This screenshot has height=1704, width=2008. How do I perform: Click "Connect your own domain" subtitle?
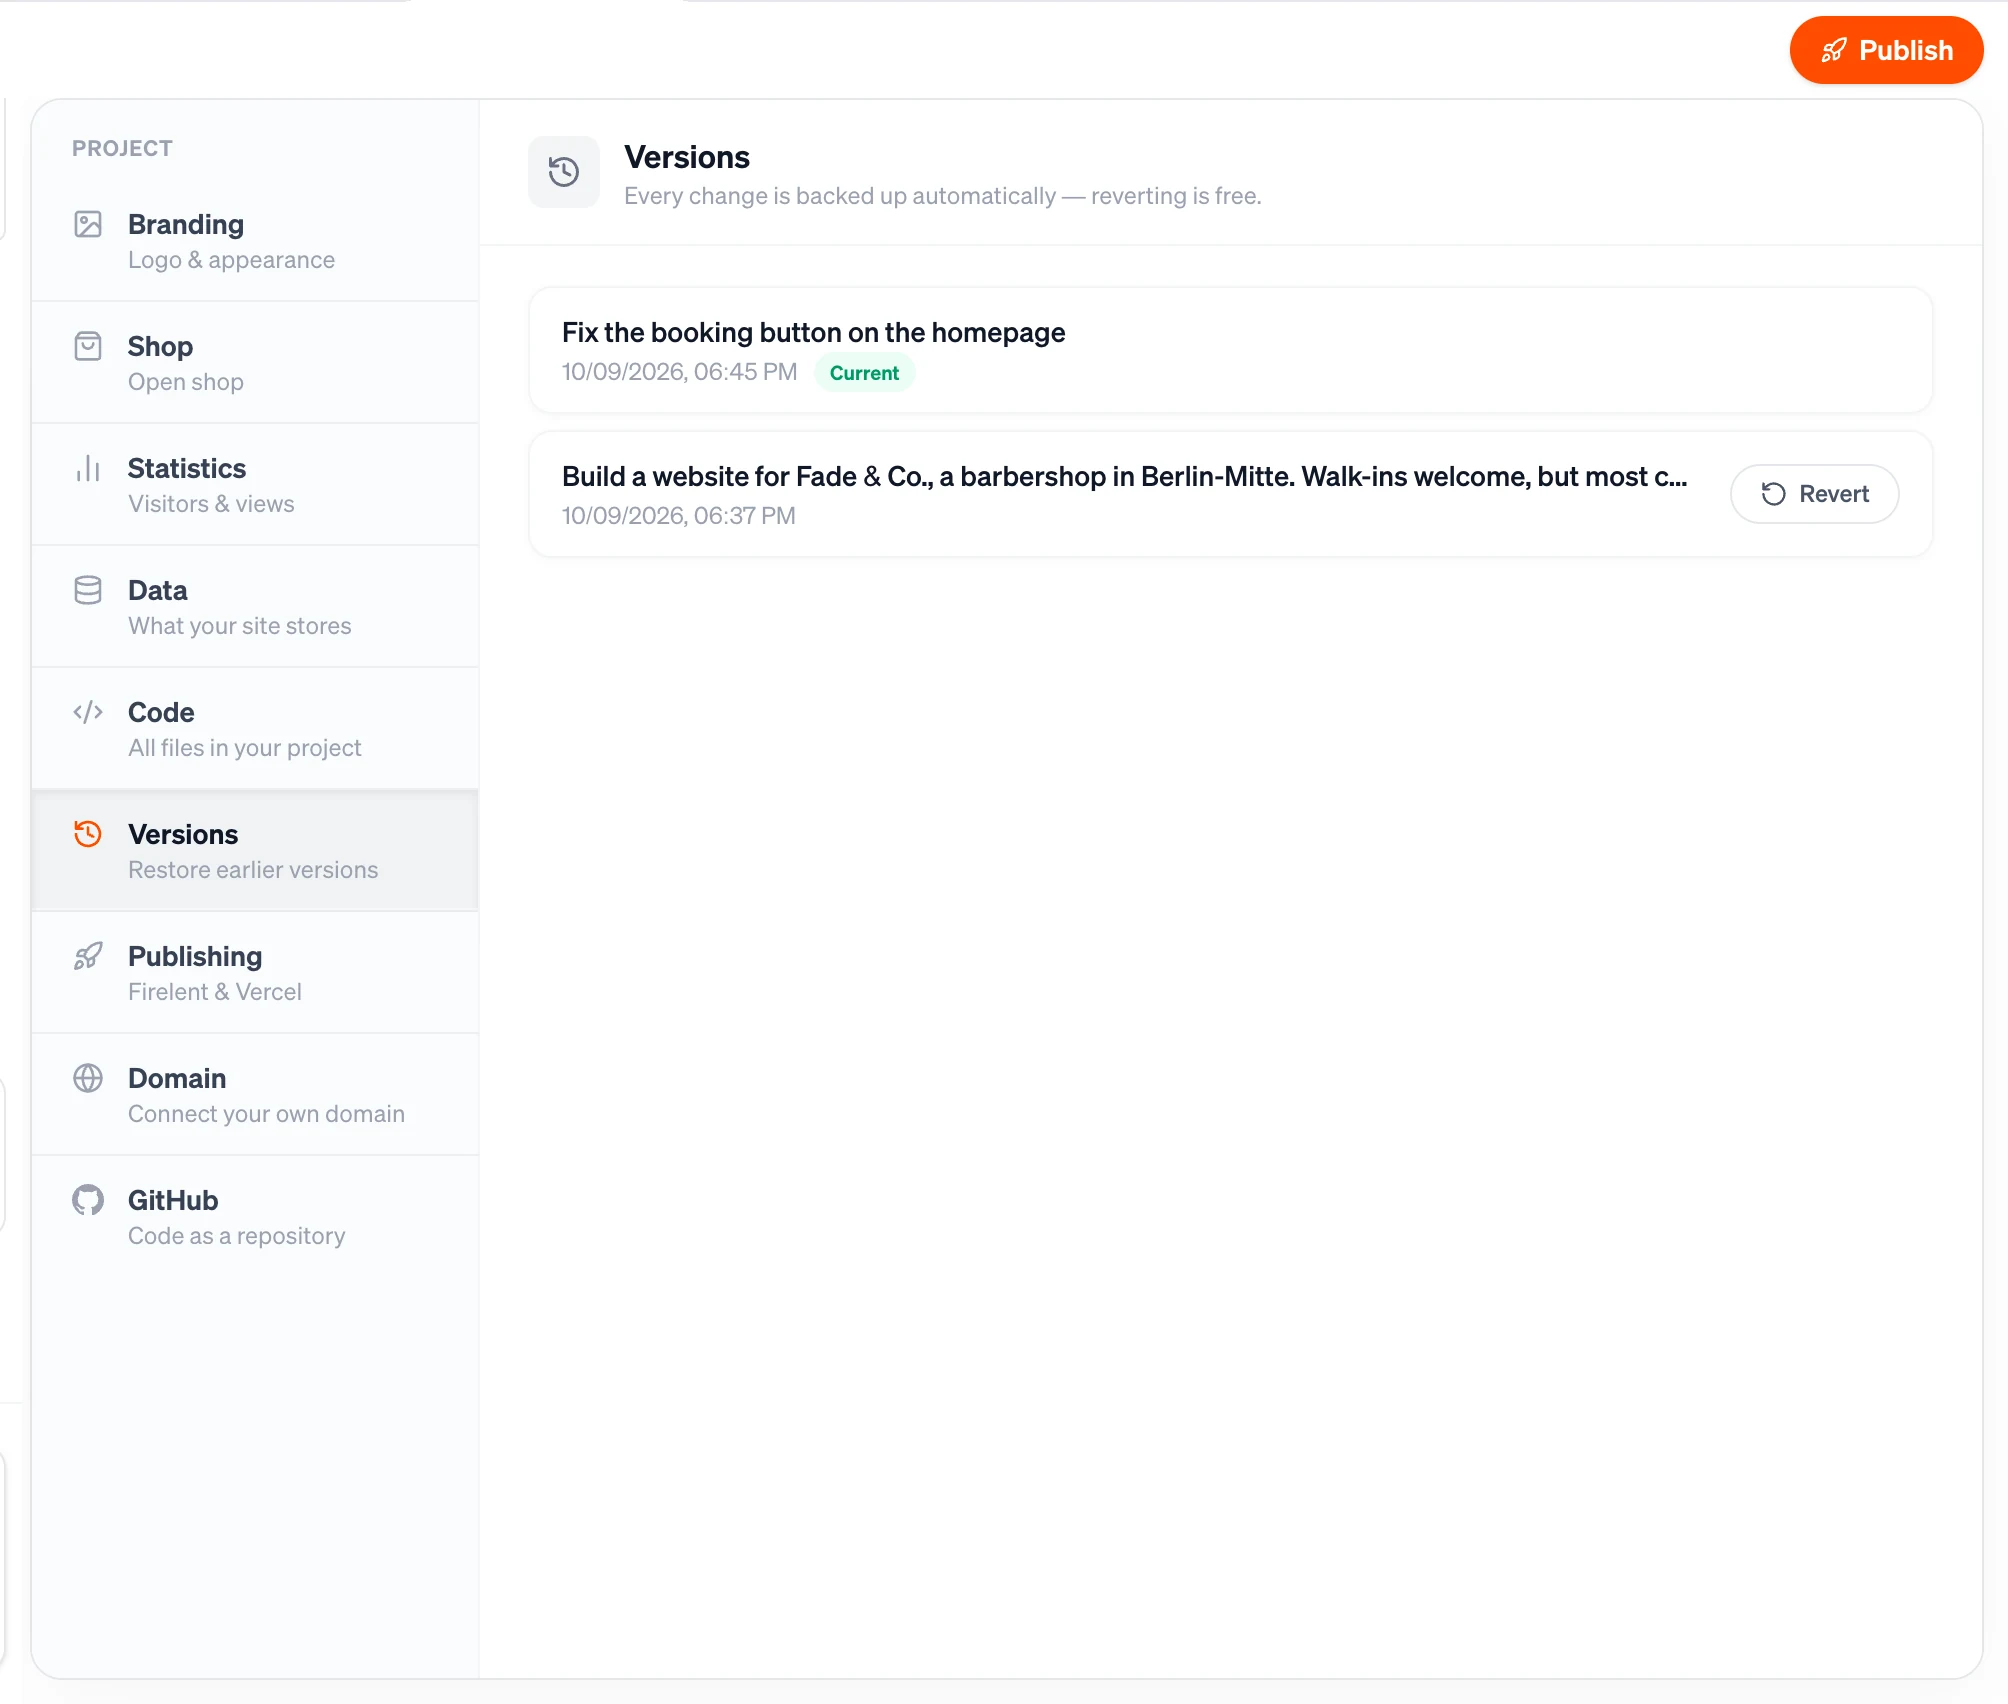tap(266, 1114)
